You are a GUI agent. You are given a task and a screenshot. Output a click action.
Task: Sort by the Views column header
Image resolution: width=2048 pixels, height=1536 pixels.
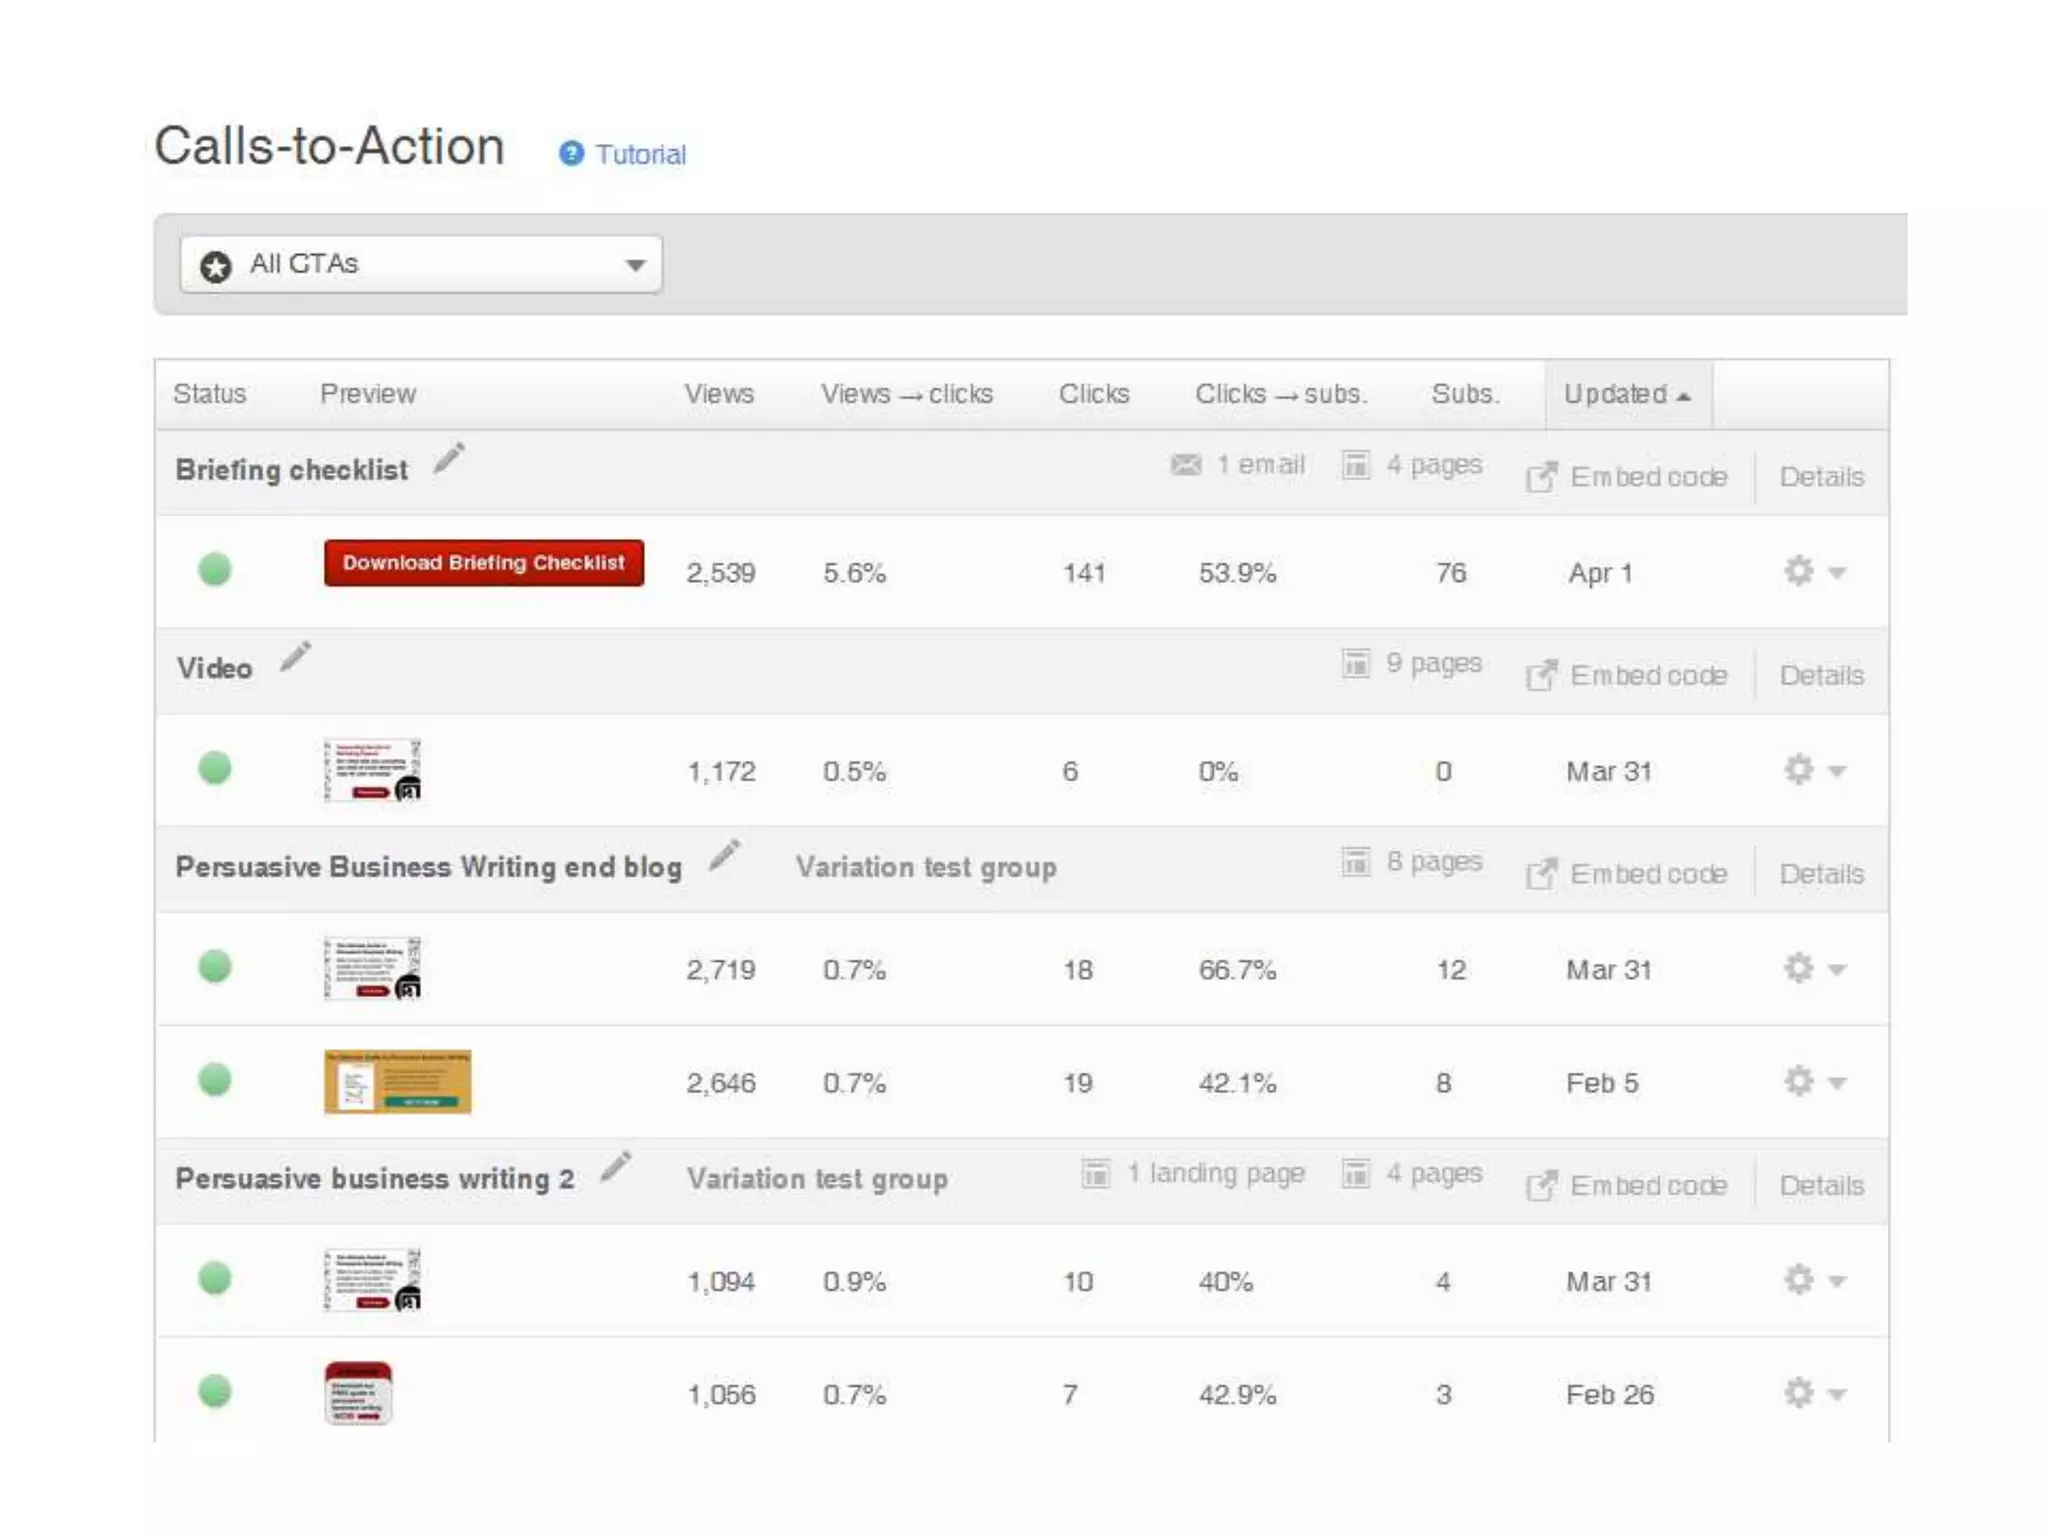pos(718,394)
